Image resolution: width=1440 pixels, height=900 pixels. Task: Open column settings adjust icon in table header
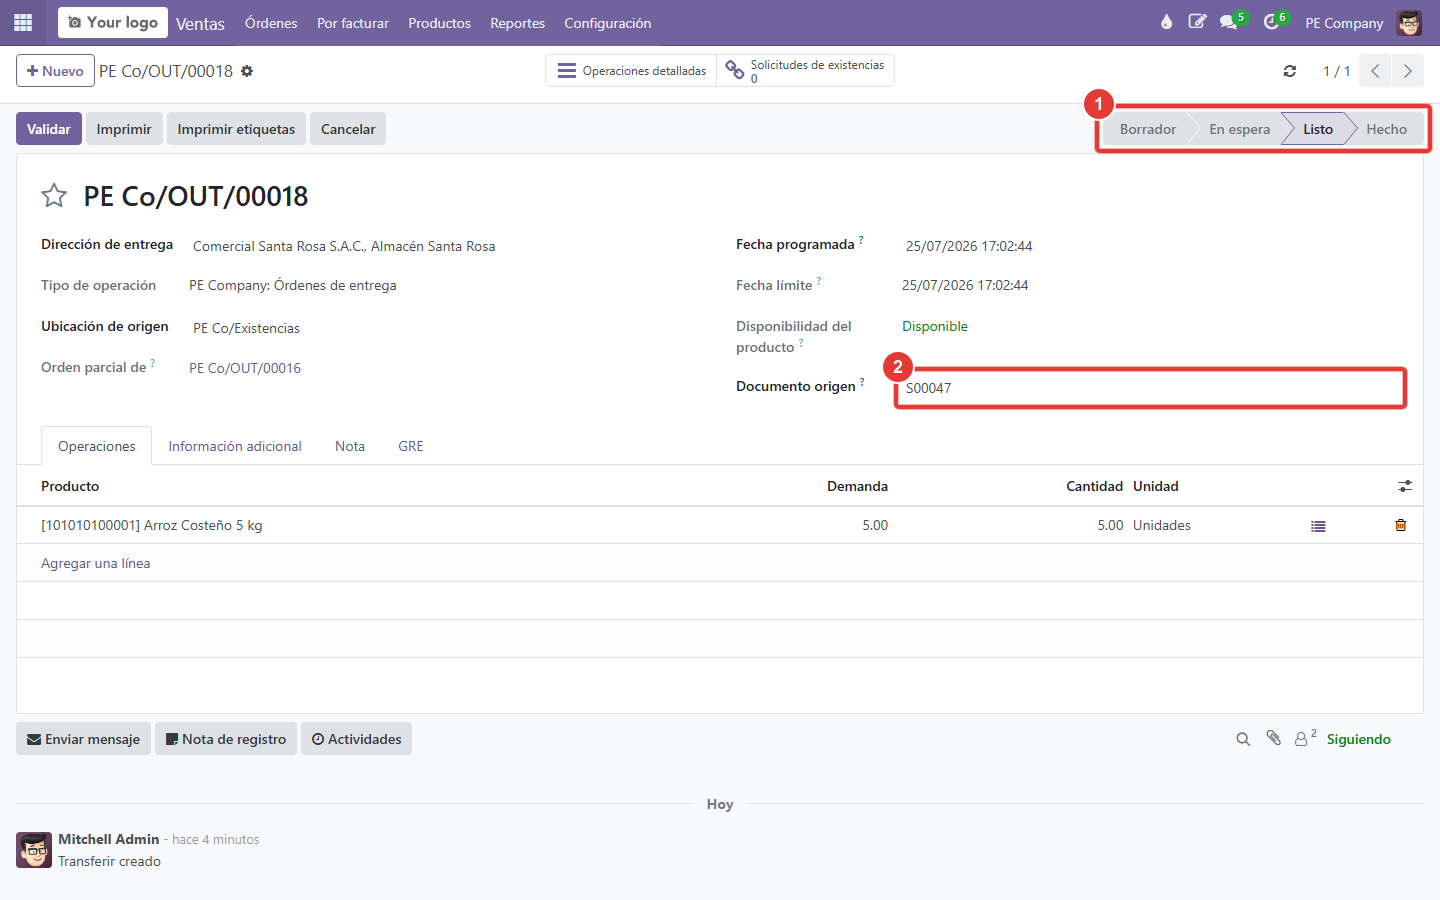pos(1405,486)
